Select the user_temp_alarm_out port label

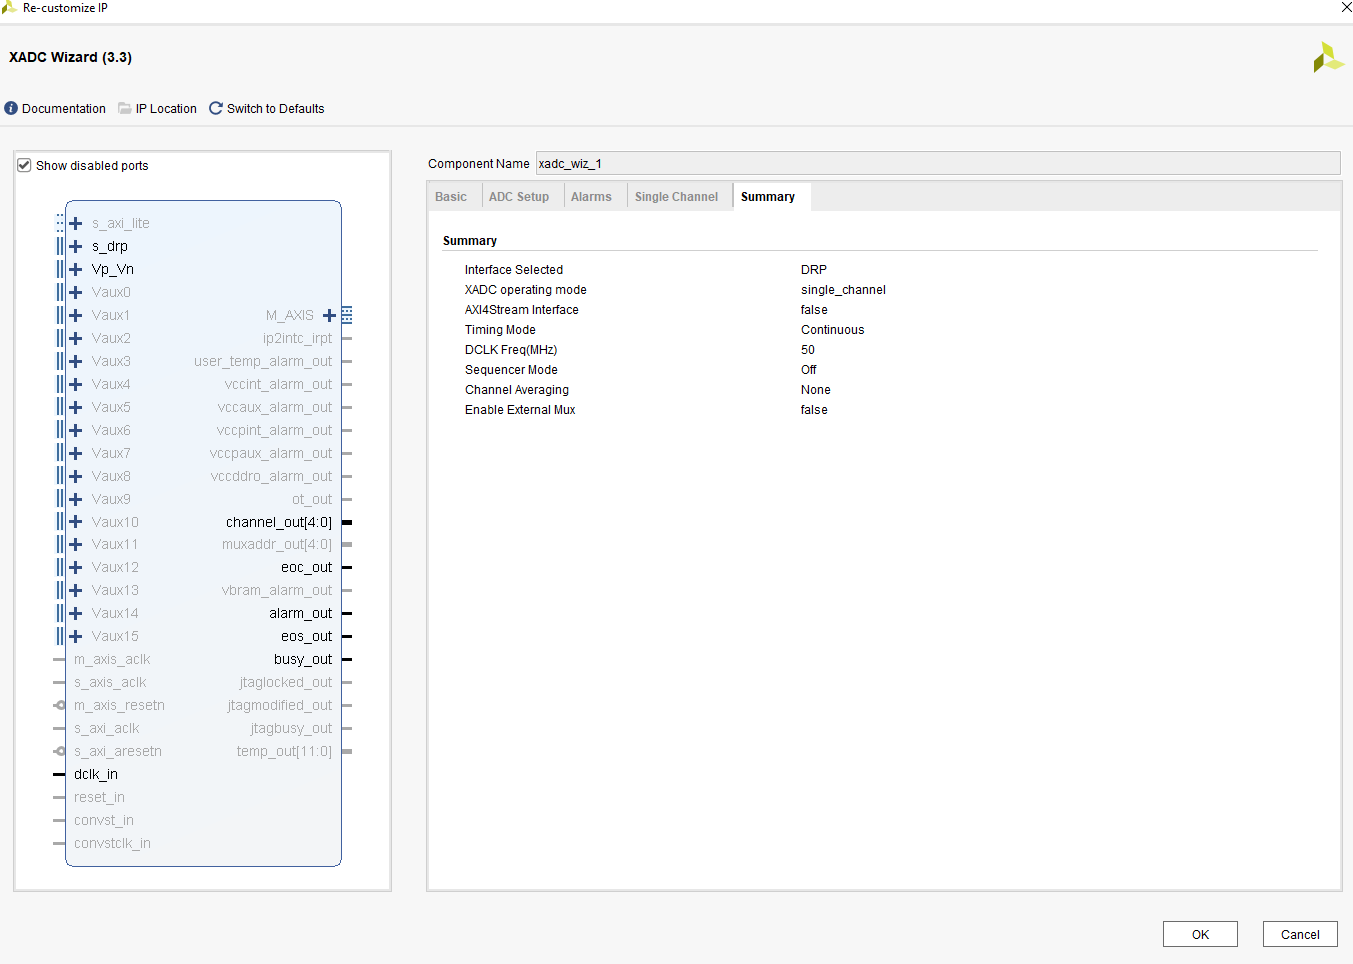263,361
